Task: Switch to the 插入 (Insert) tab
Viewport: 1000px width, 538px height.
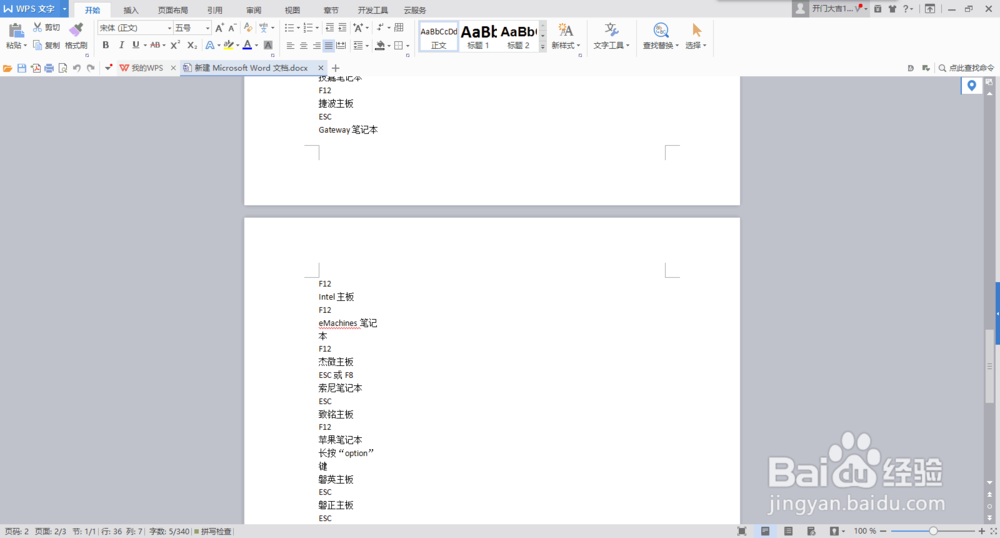Action: (x=131, y=10)
